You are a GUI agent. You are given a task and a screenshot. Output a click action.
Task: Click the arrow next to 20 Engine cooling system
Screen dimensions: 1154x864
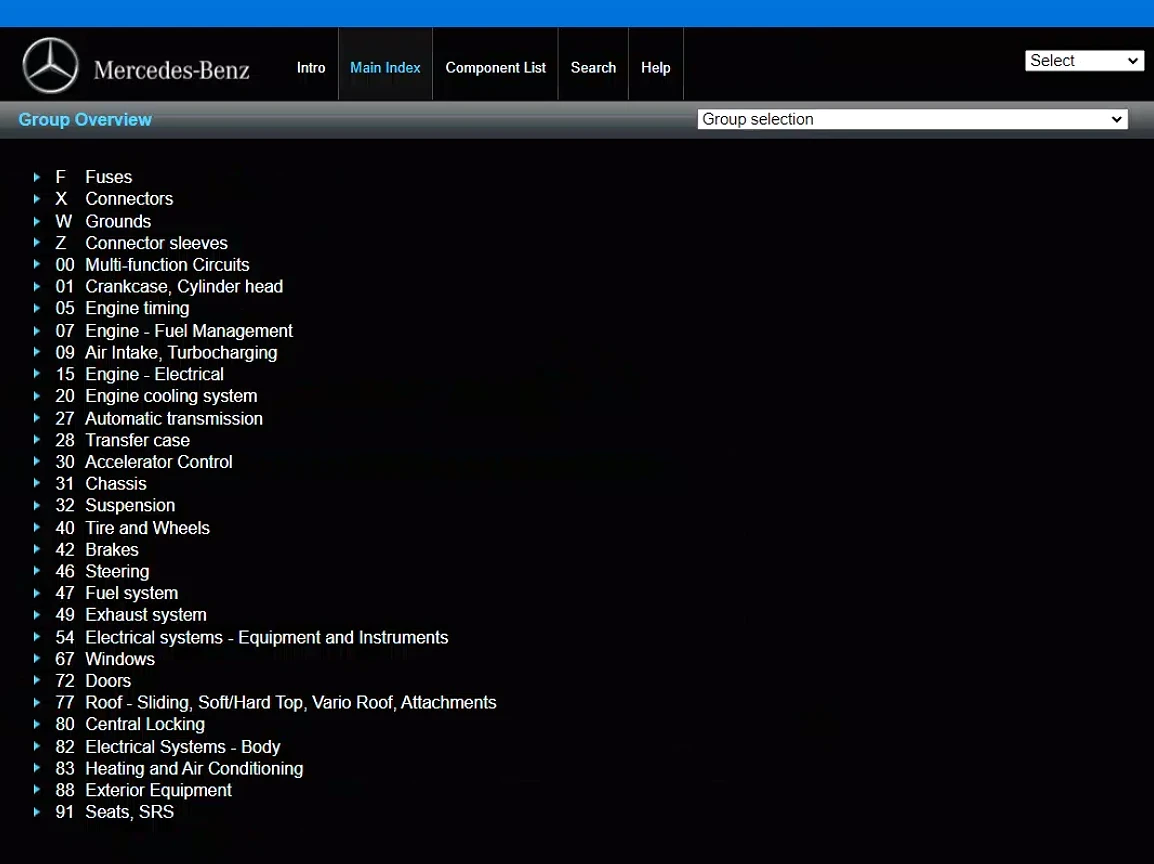[x=37, y=396]
